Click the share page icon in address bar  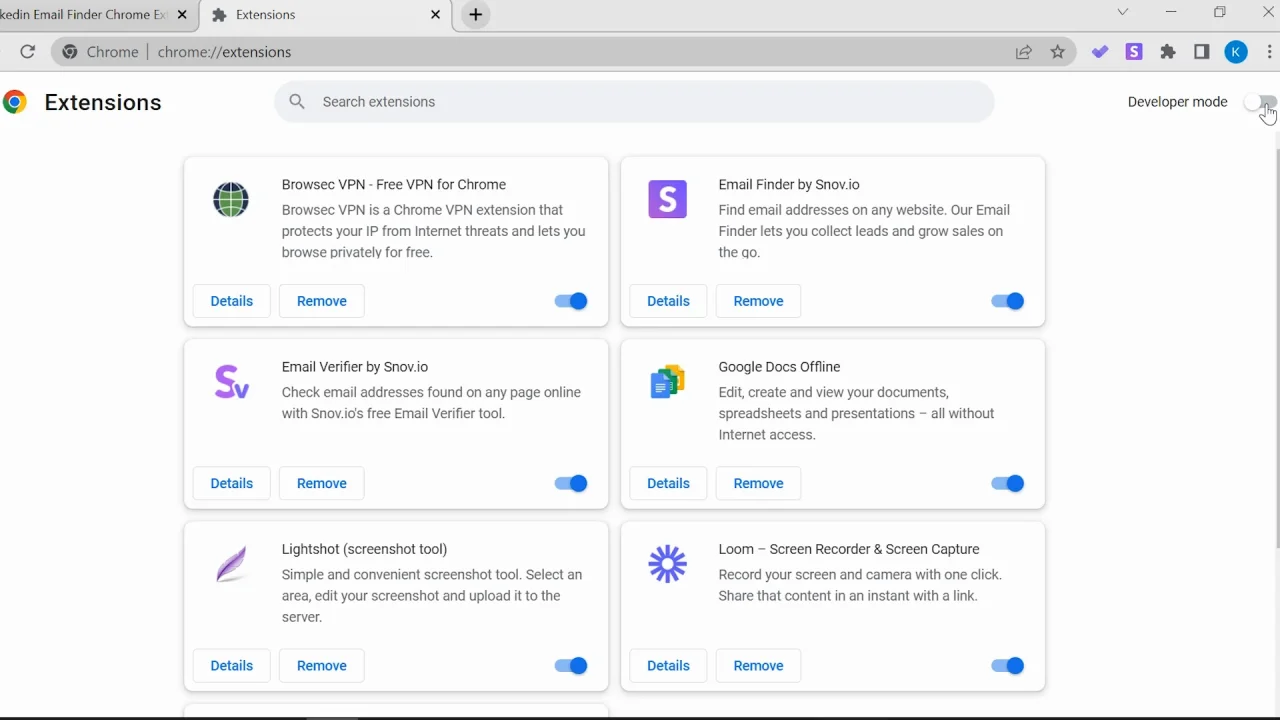(x=1024, y=52)
